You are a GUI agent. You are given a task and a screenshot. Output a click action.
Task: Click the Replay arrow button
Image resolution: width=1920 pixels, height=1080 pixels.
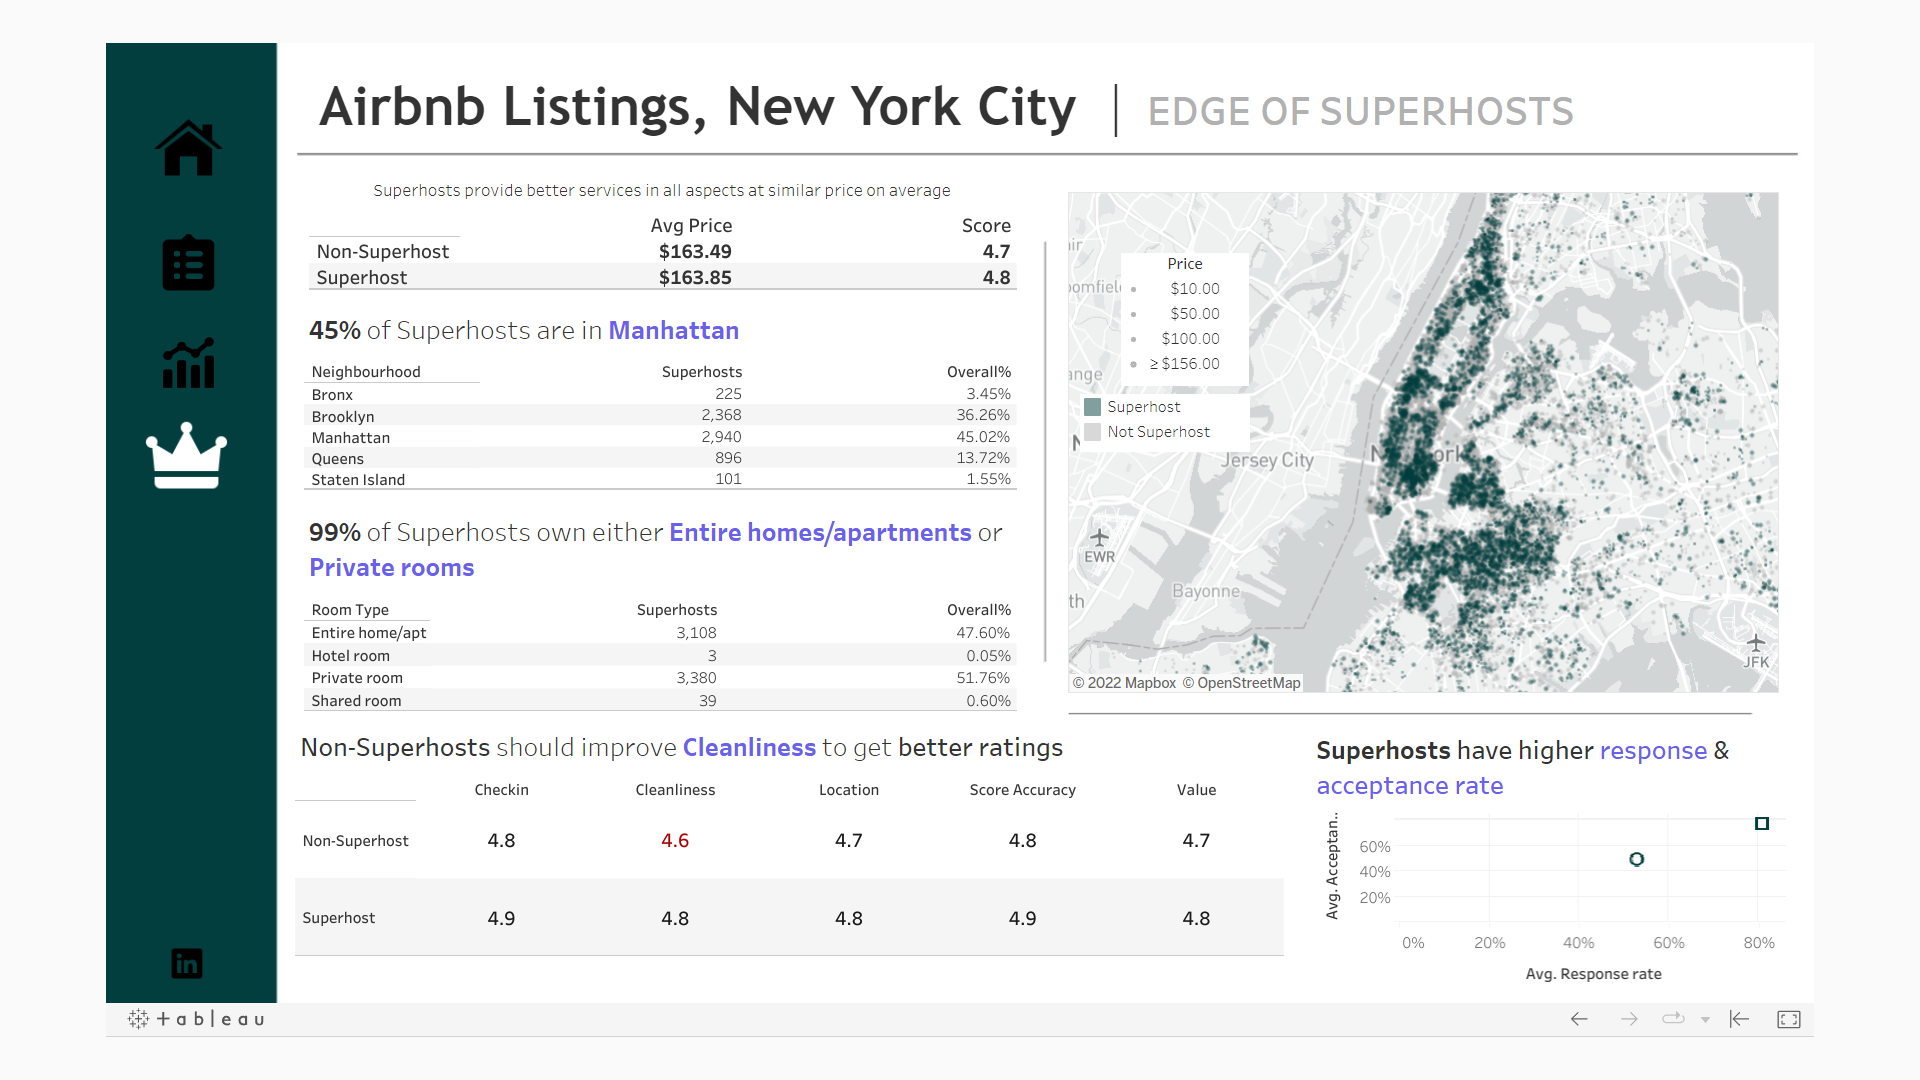(1673, 1019)
